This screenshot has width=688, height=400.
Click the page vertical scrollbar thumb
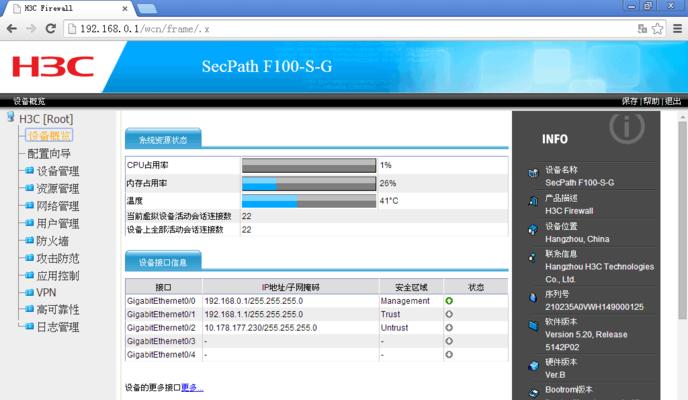coord(682,219)
